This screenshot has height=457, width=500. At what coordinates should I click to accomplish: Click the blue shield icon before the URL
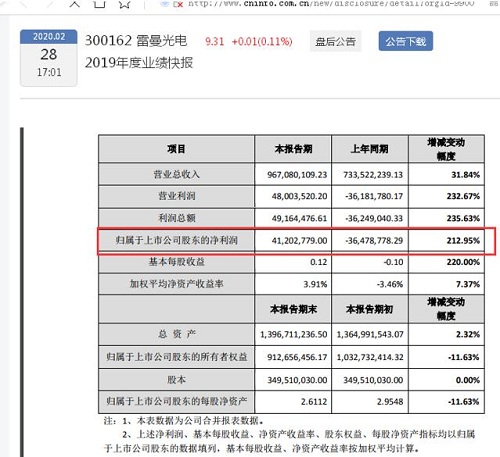click(165, 4)
